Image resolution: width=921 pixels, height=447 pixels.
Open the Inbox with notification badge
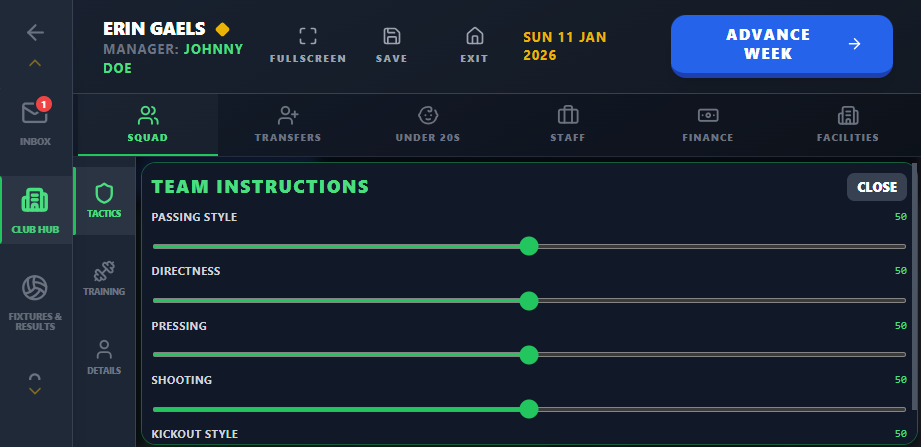pos(35,121)
